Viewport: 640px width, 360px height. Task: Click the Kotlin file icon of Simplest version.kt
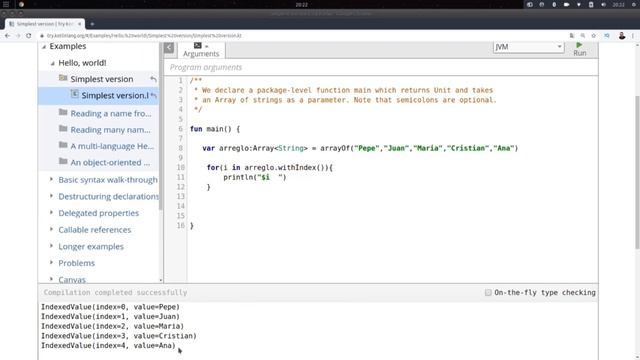74,94
